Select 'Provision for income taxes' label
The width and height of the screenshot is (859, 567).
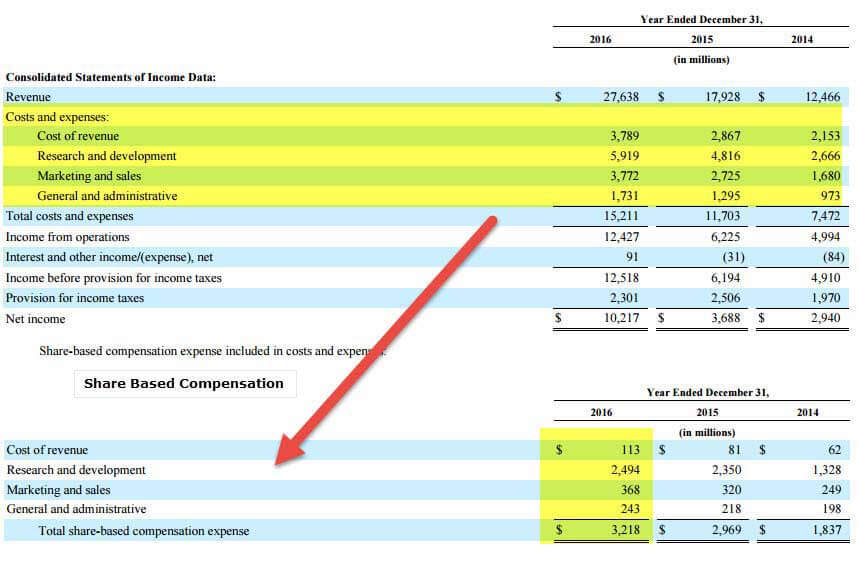coord(75,298)
